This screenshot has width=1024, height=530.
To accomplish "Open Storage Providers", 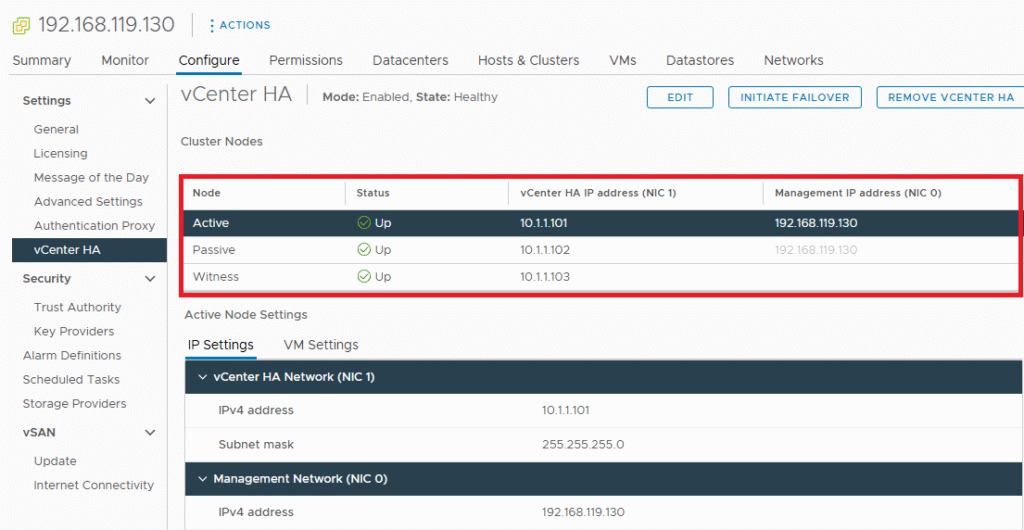I will [74, 404].
